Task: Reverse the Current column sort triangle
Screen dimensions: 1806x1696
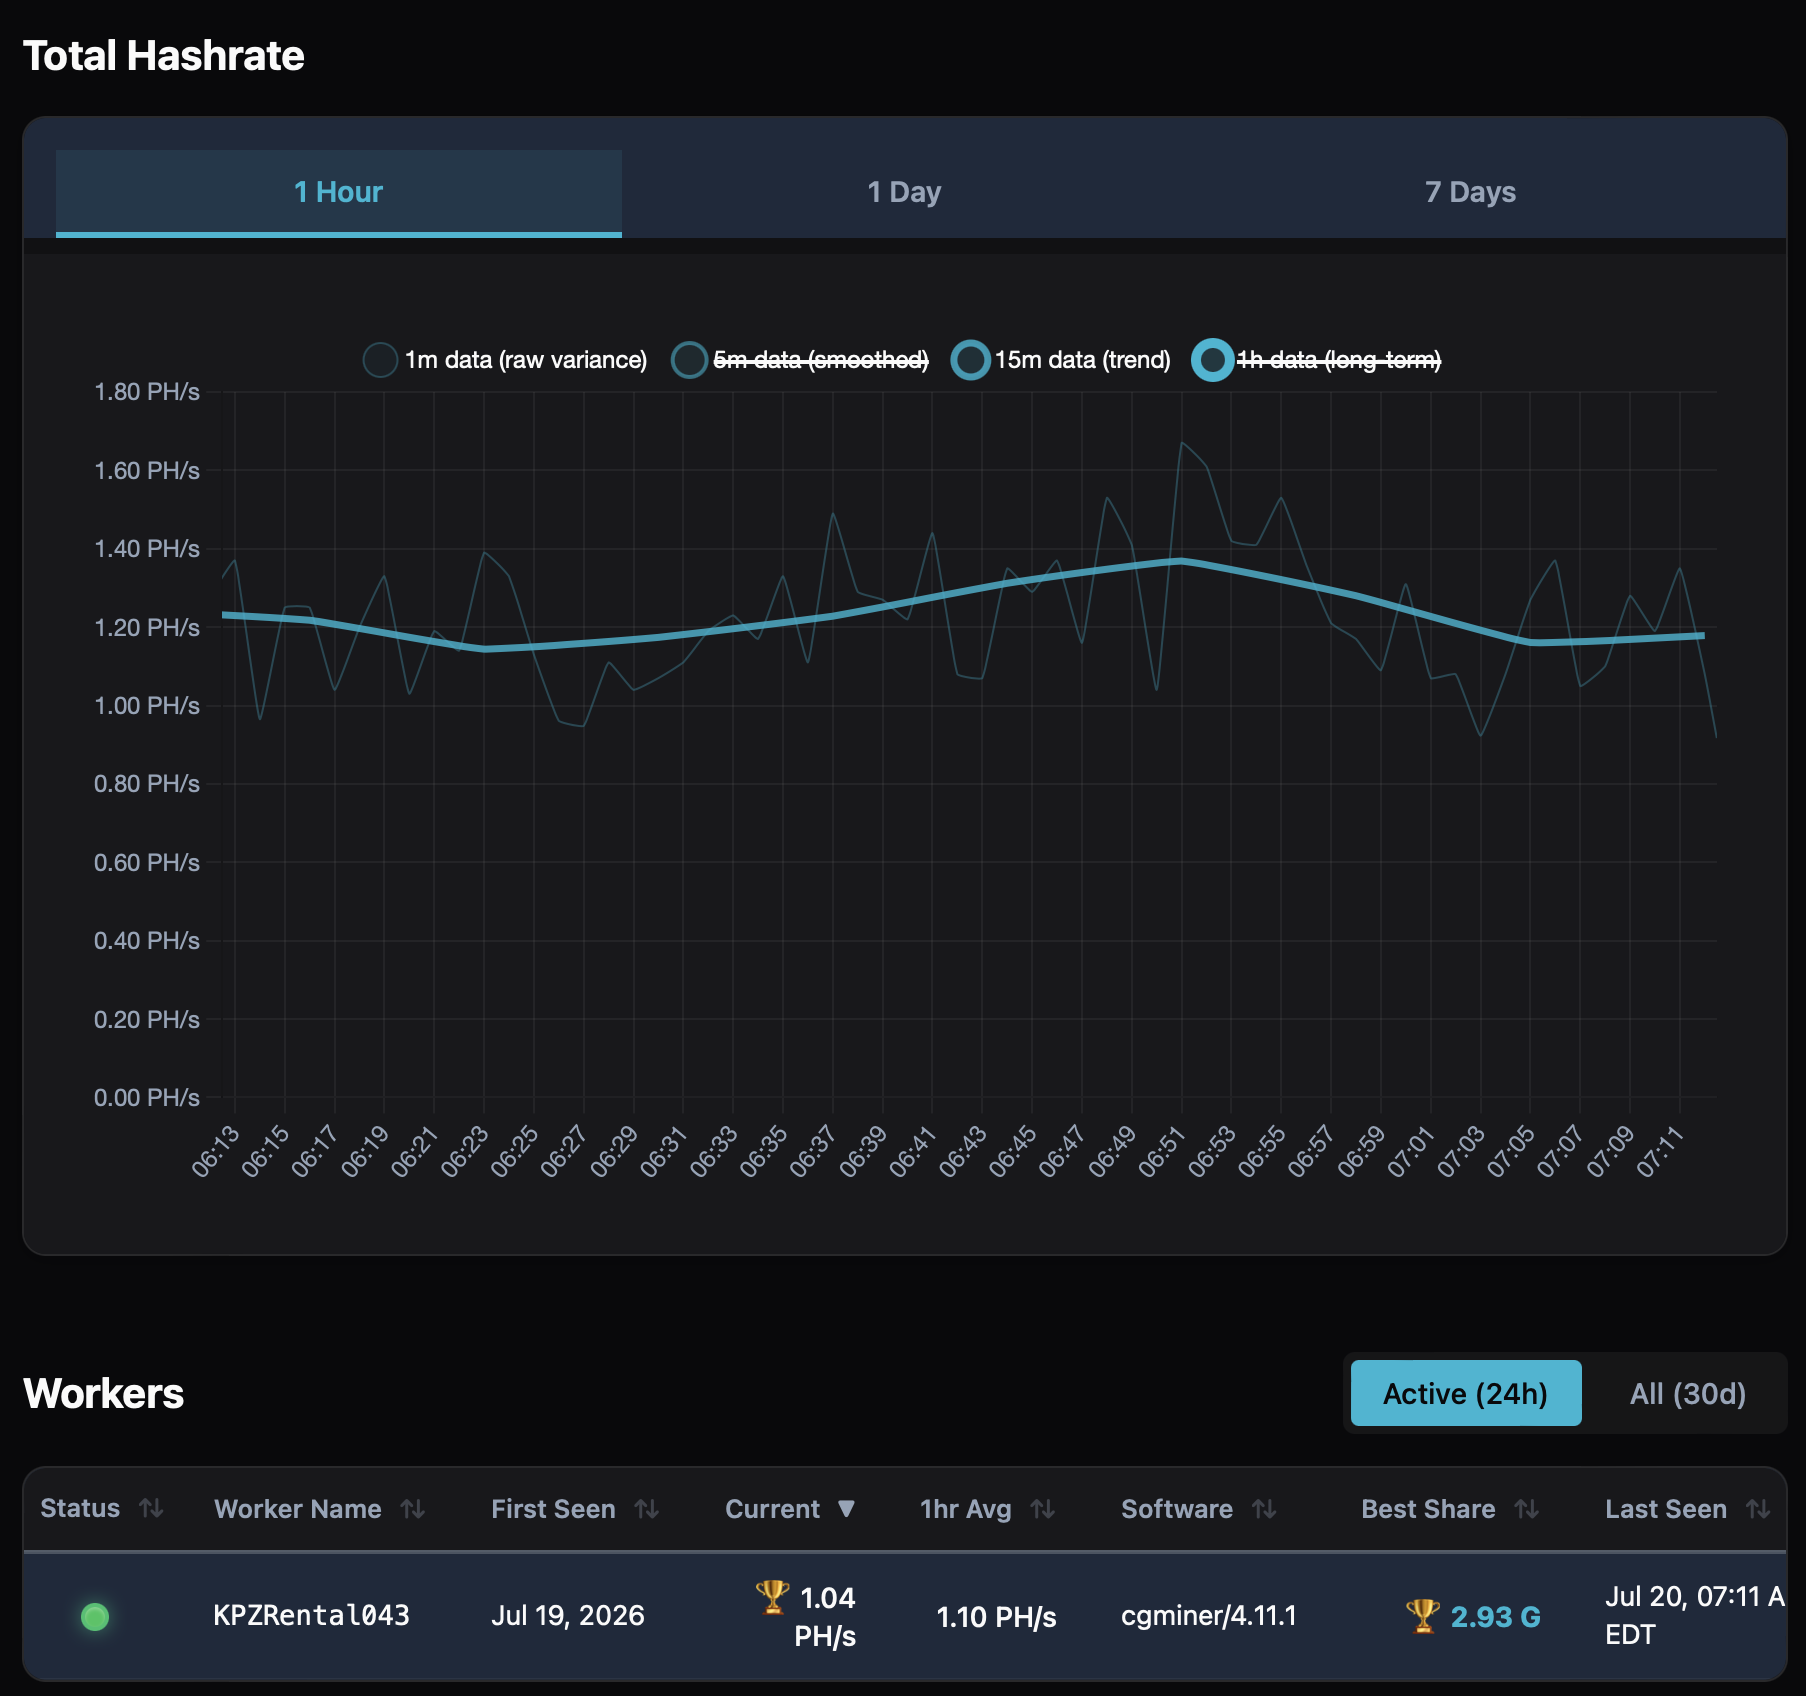Action: click(x=846, y=1509)
